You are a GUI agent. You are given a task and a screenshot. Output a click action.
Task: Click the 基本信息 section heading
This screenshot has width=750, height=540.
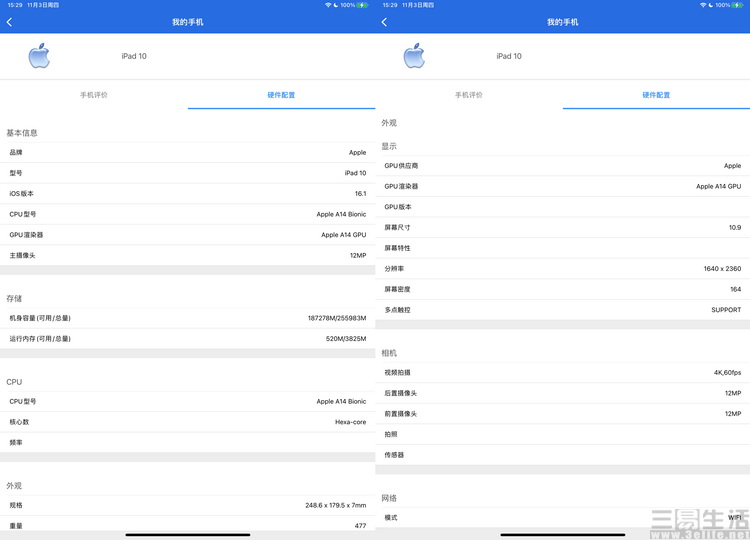pyautogui.click(x=22, y=133)
